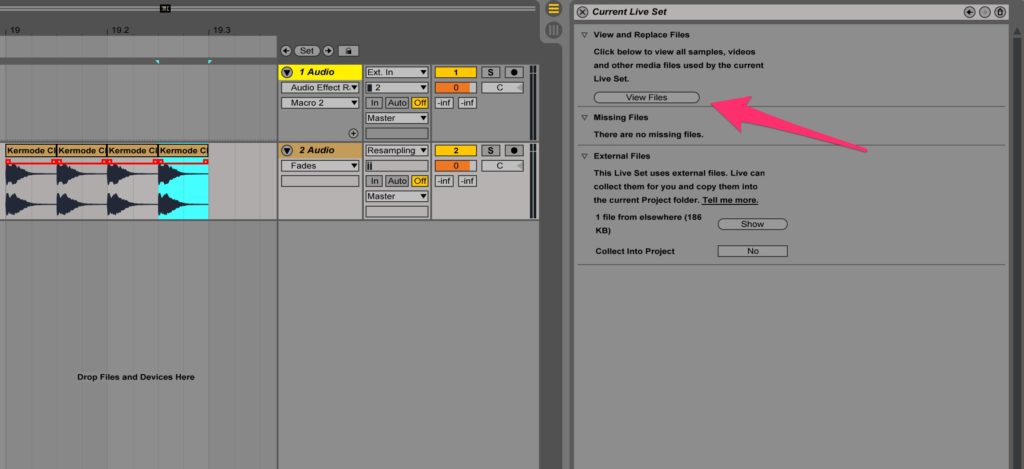Click the lock envelopes icon
1024x469 pixels.
click(348, 51)
